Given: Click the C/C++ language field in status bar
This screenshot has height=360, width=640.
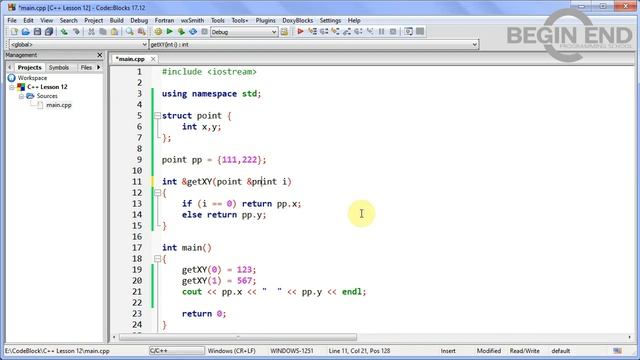Looking at the screenshot, I should tap(176, 351).
